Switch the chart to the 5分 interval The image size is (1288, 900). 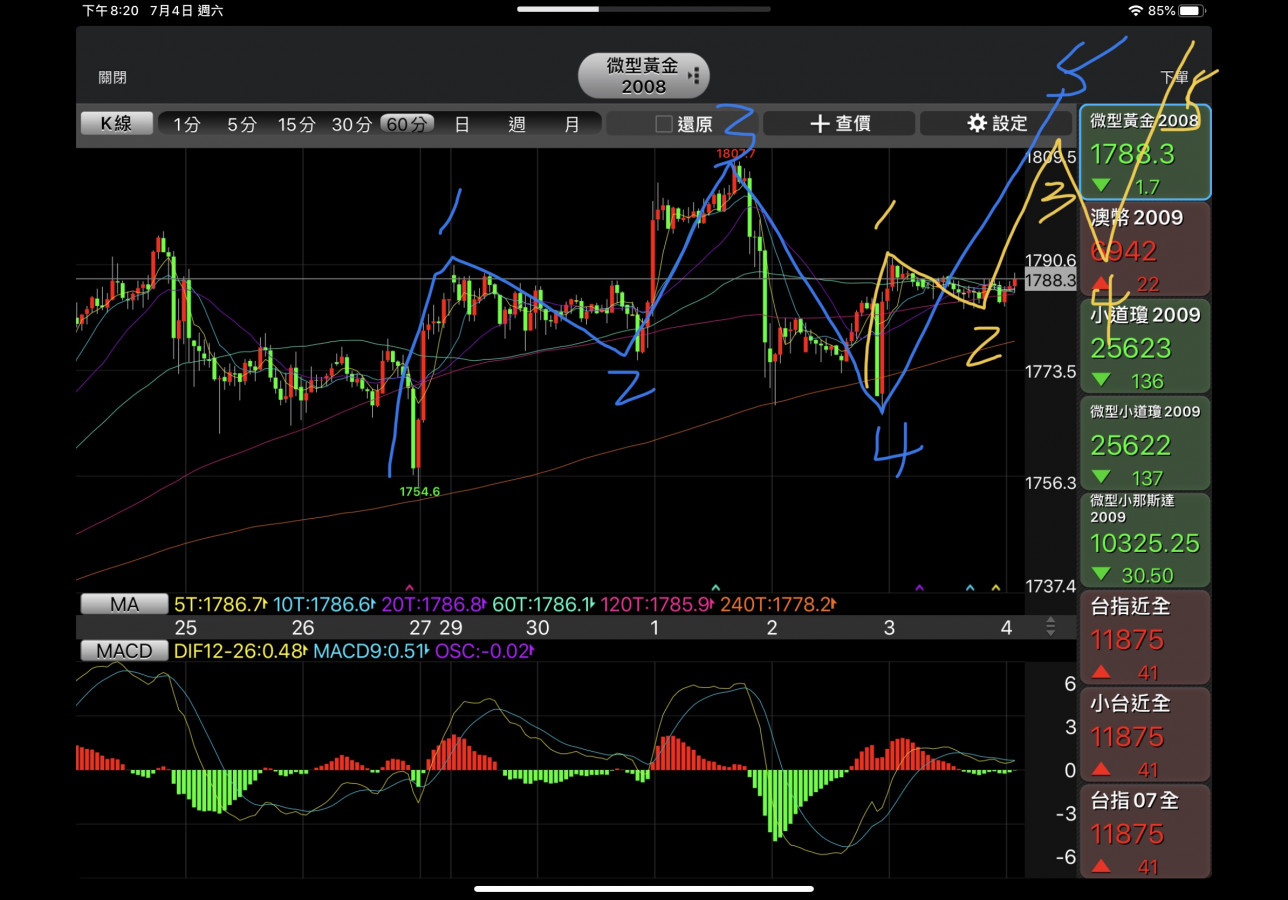click(241, 124)
